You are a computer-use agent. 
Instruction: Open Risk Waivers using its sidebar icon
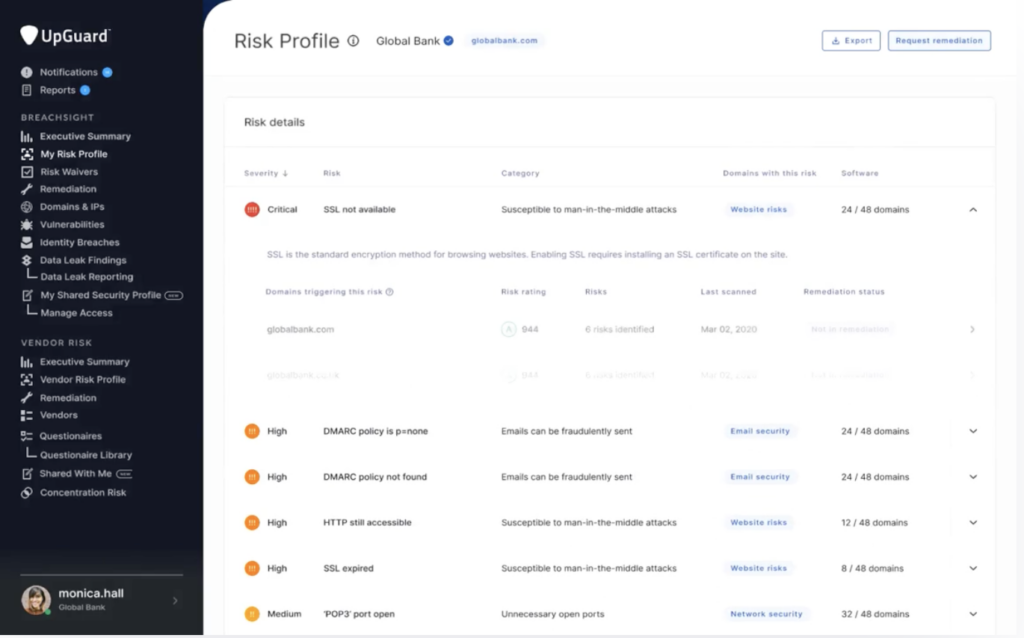click(24, 171)
